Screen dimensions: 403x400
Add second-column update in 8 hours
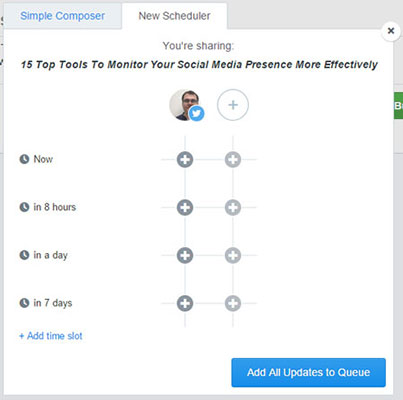[233, 207]
